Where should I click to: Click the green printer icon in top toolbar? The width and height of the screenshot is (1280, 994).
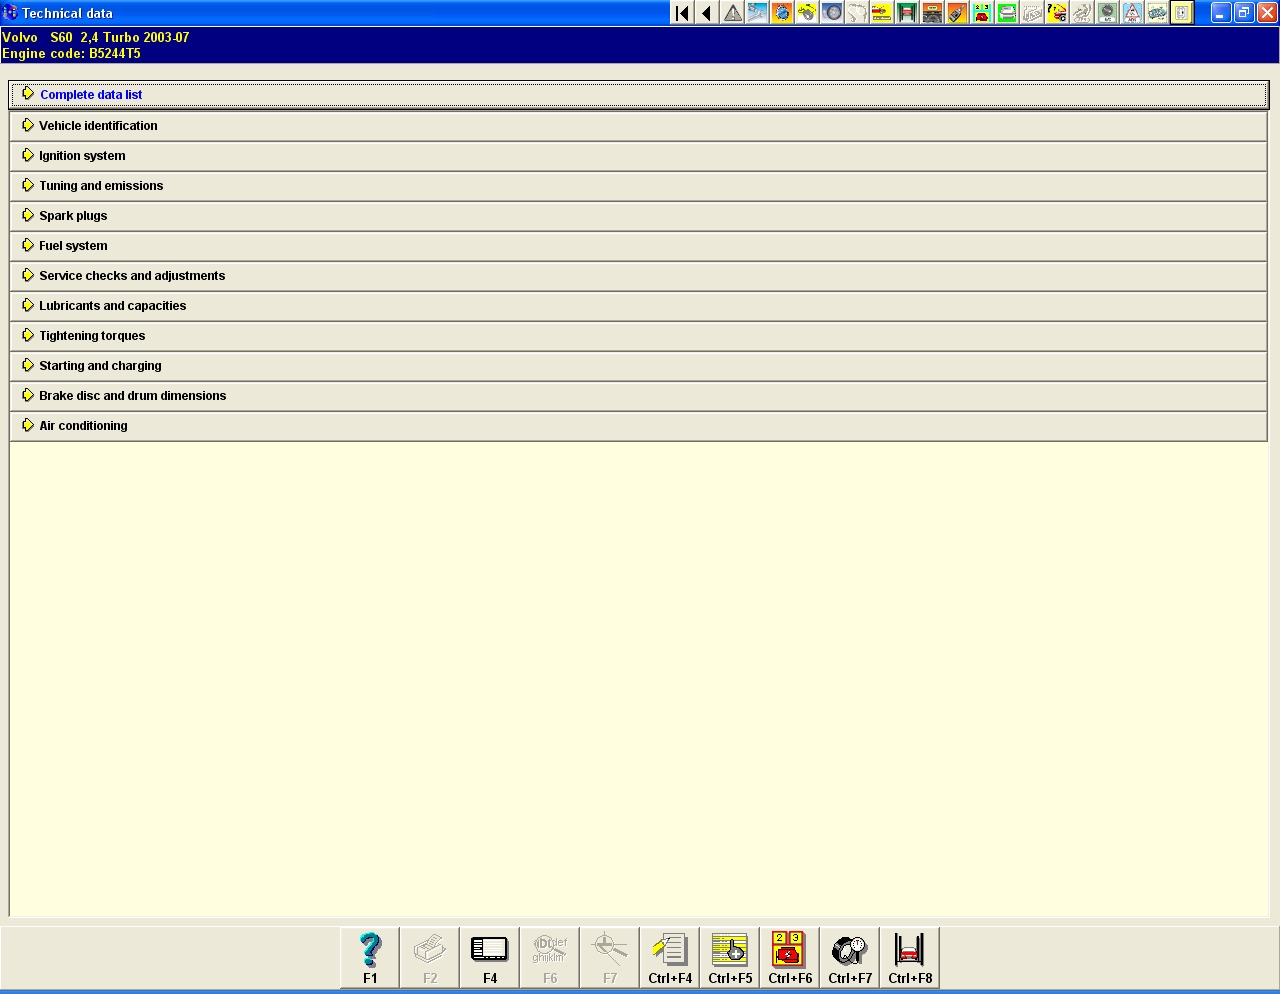[x=1007, y=13]
